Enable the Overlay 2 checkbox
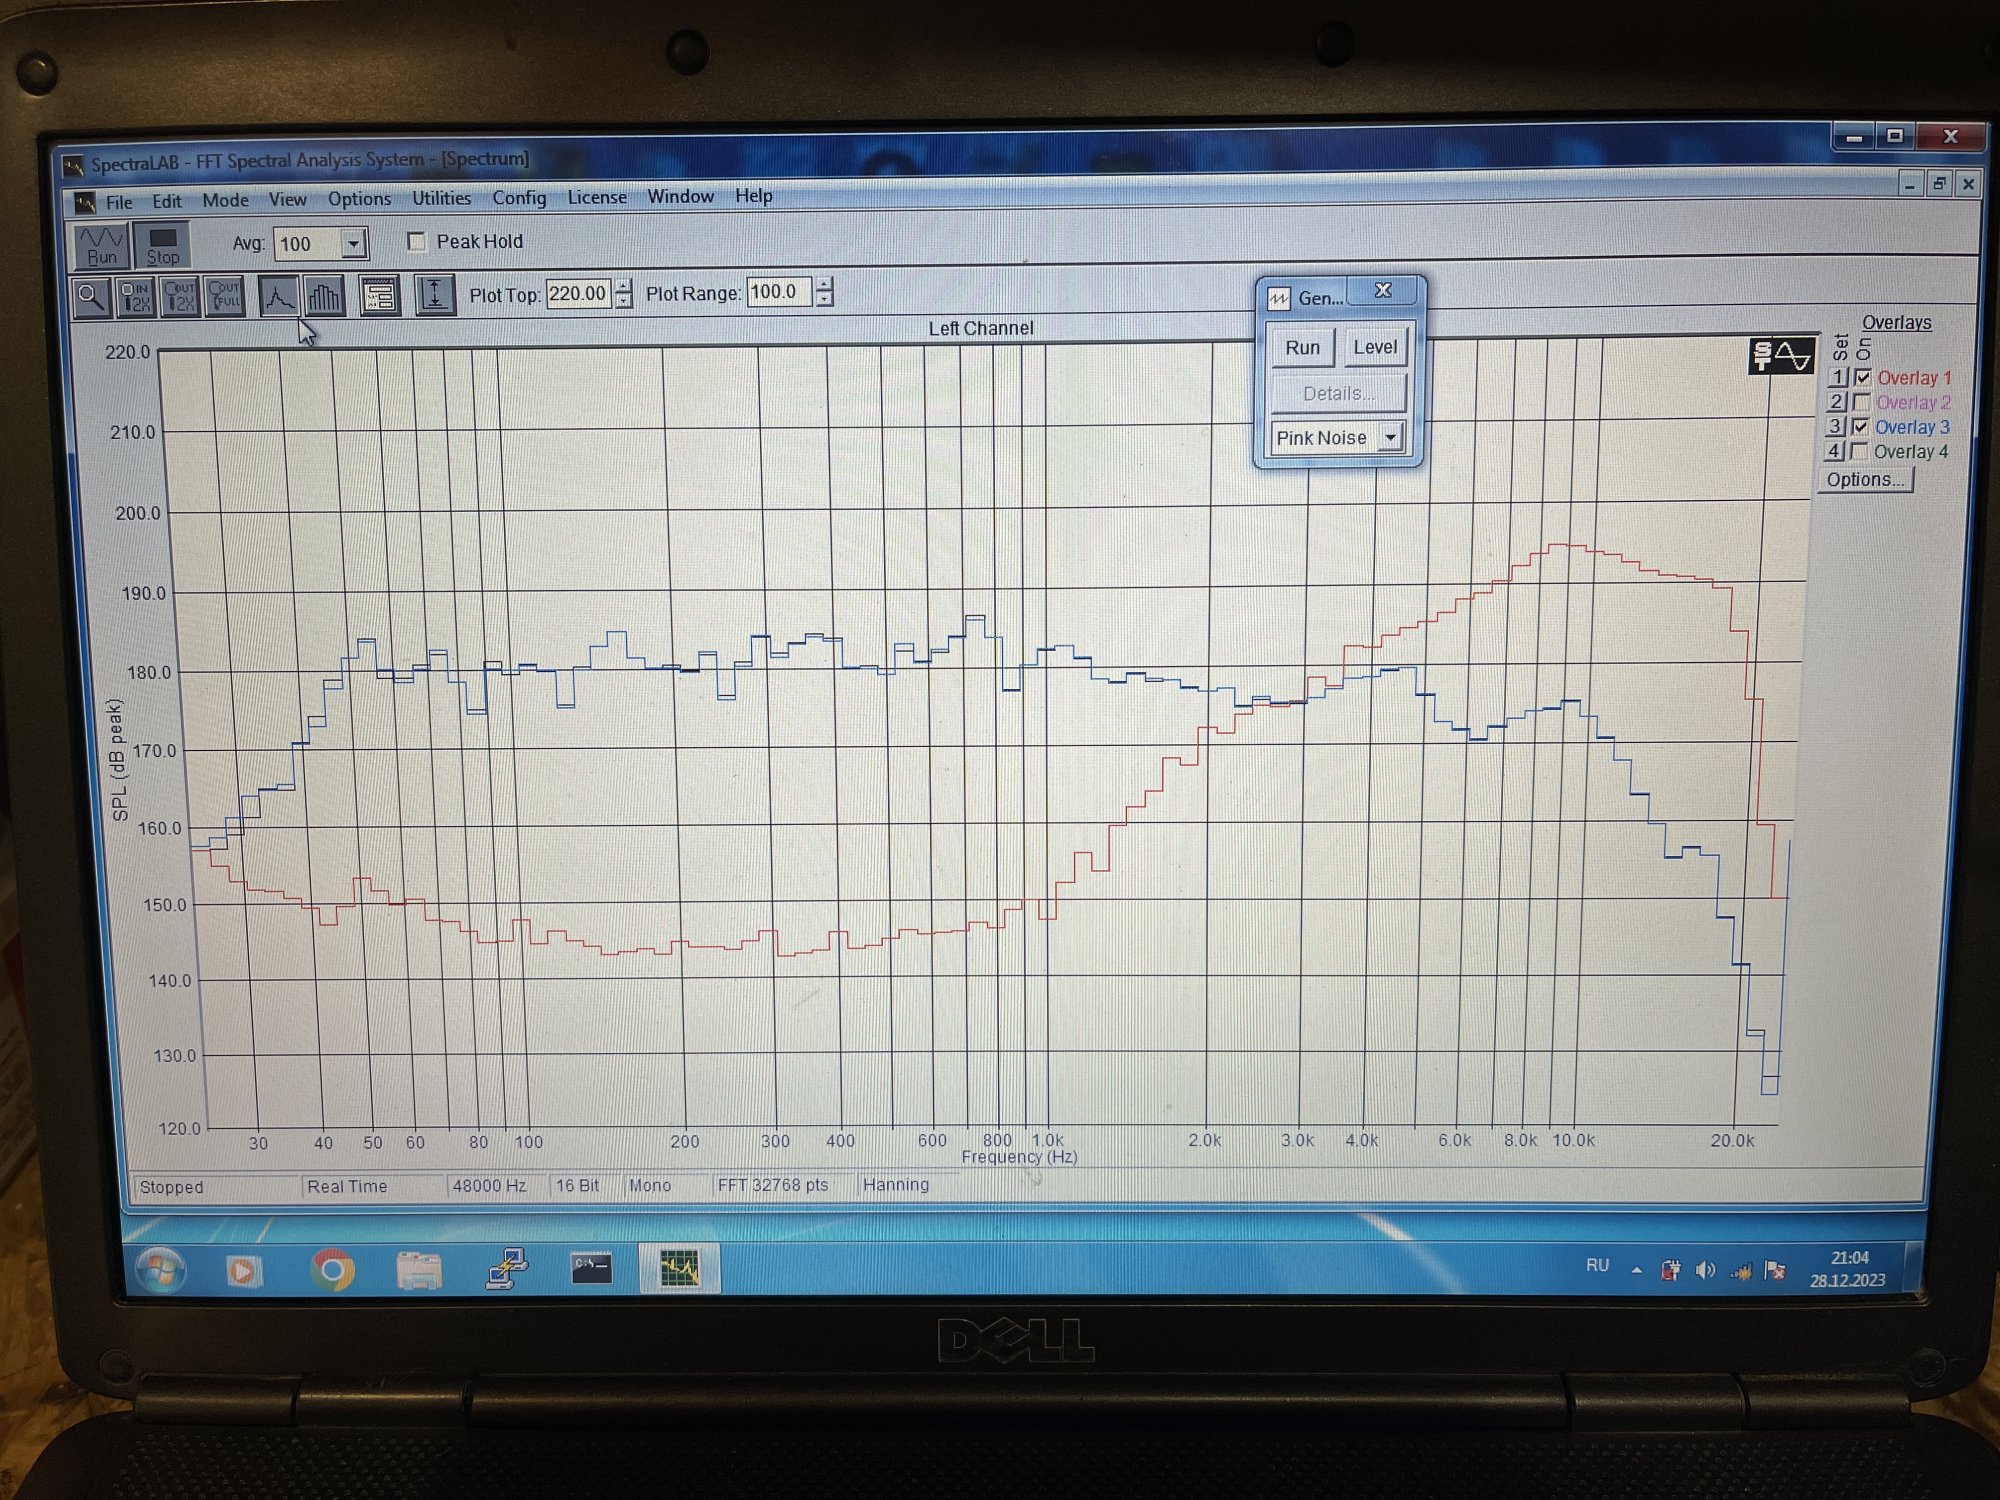Viewport: 2000px width, 1500px height. pos(1861,402)
